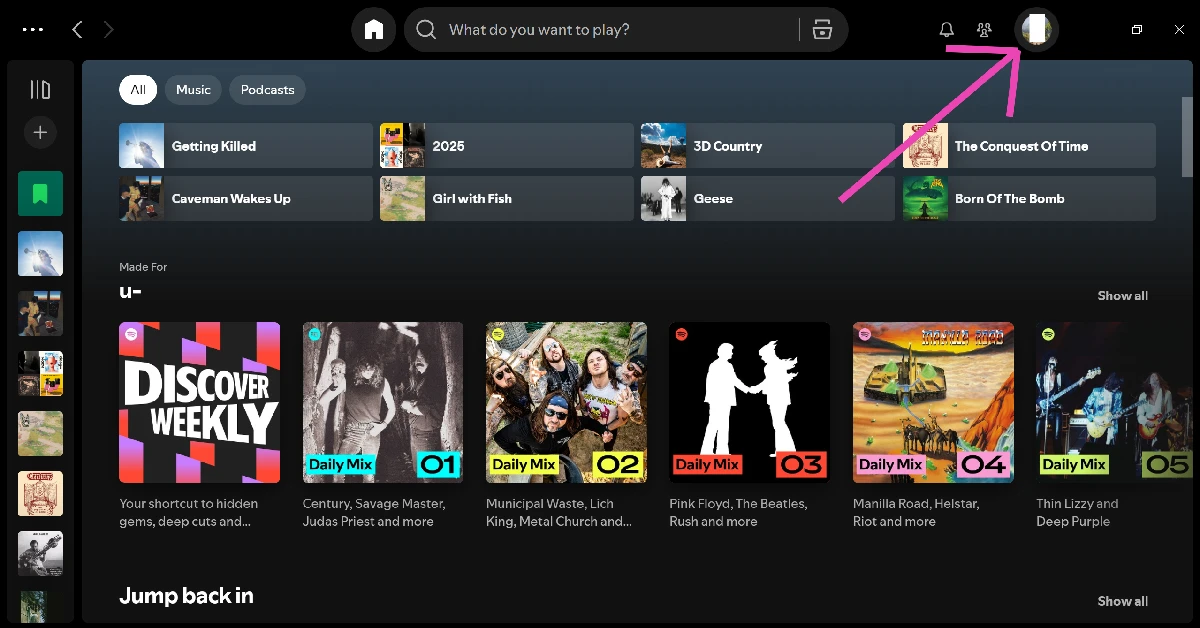The height and width of the screenshot is (628, 1200).
Task: Open the green bookmark saved episodes item
Action: (x=40, y=194)
